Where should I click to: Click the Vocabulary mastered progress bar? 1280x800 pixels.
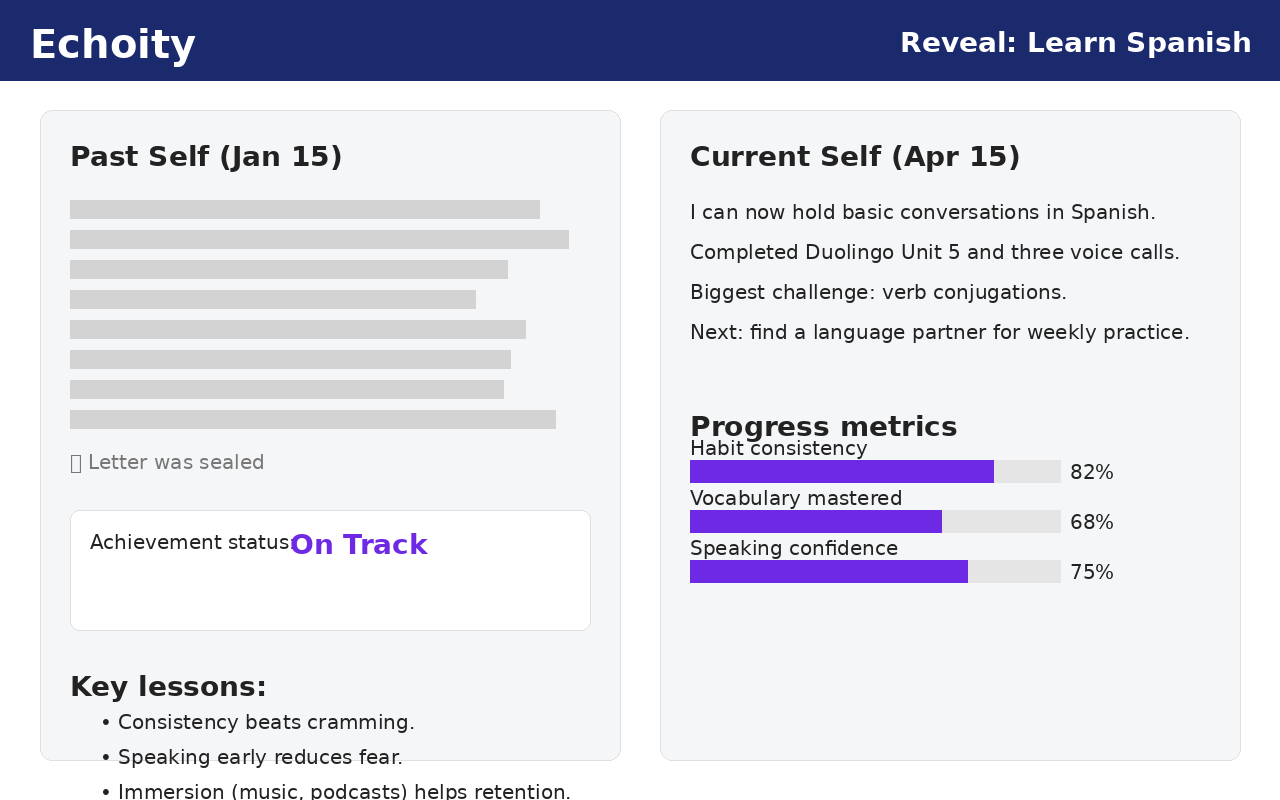875,522
